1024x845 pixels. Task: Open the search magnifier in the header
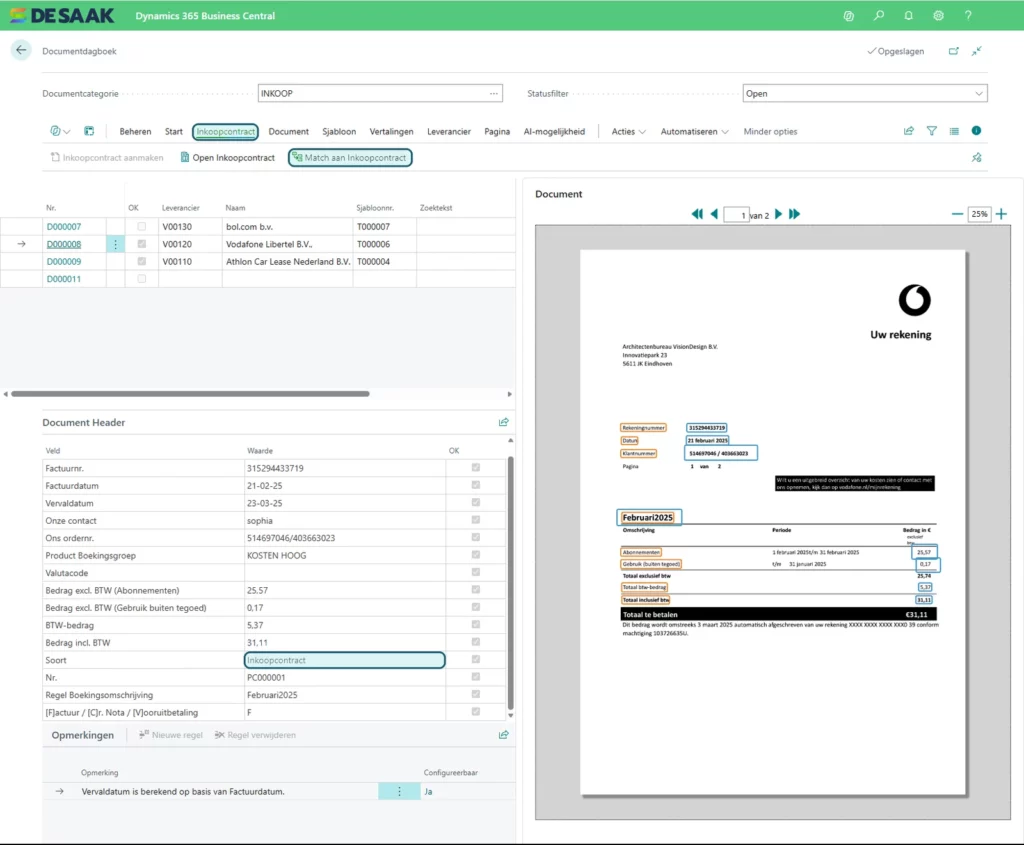[878, 16]
